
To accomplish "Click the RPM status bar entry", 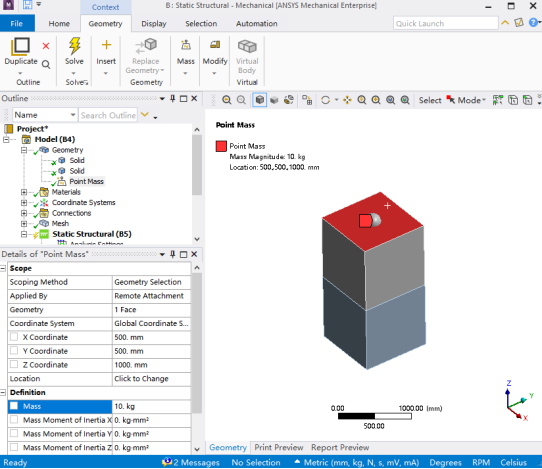I will [481, 462].
